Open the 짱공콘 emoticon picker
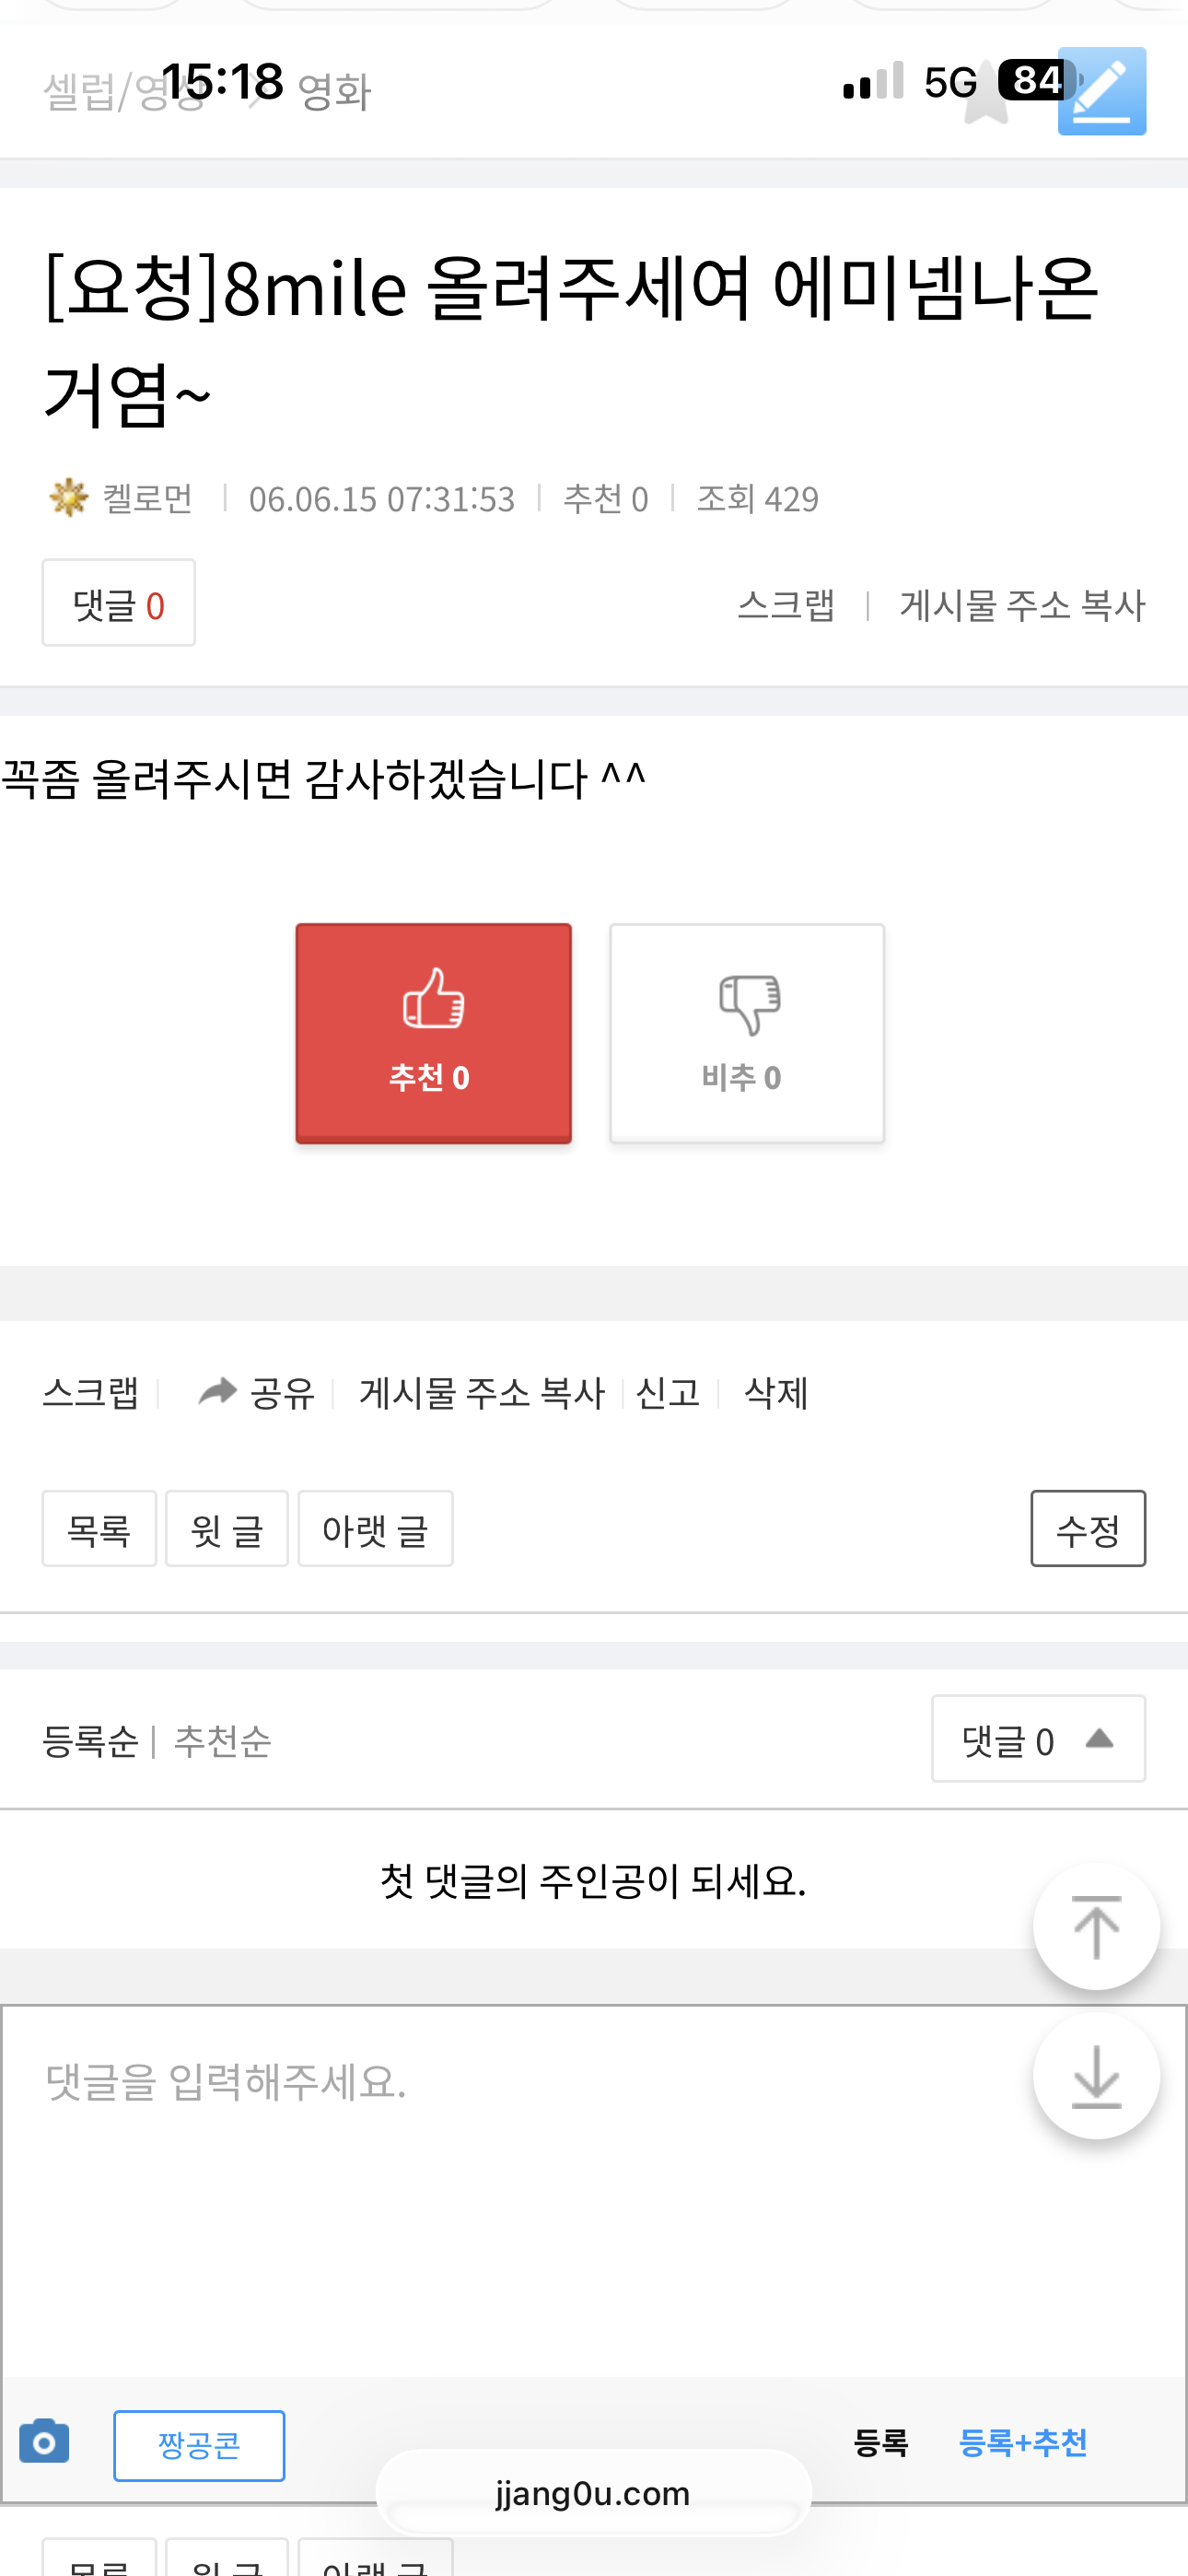1188x2576 pixels. pos(199,2445)
